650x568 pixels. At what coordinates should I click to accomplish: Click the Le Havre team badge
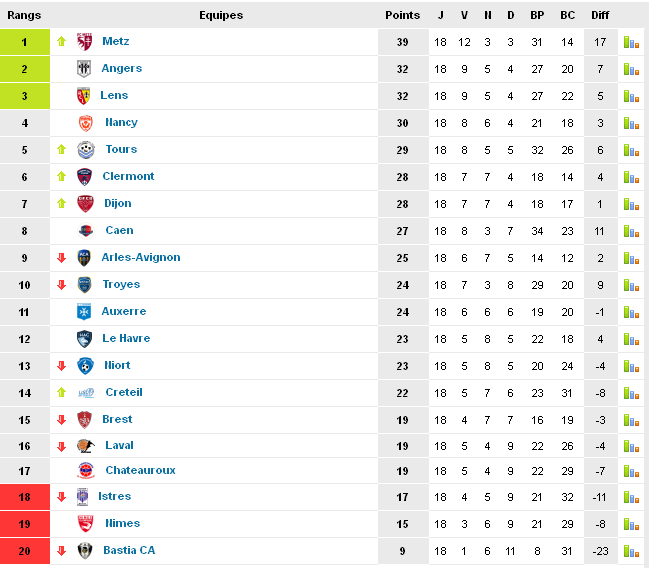click(84, 339)
